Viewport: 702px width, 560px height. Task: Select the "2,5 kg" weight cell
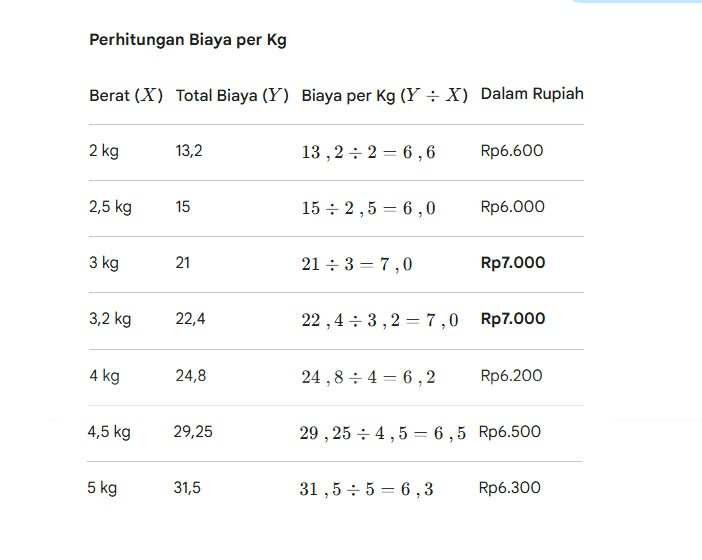point(110,207)
